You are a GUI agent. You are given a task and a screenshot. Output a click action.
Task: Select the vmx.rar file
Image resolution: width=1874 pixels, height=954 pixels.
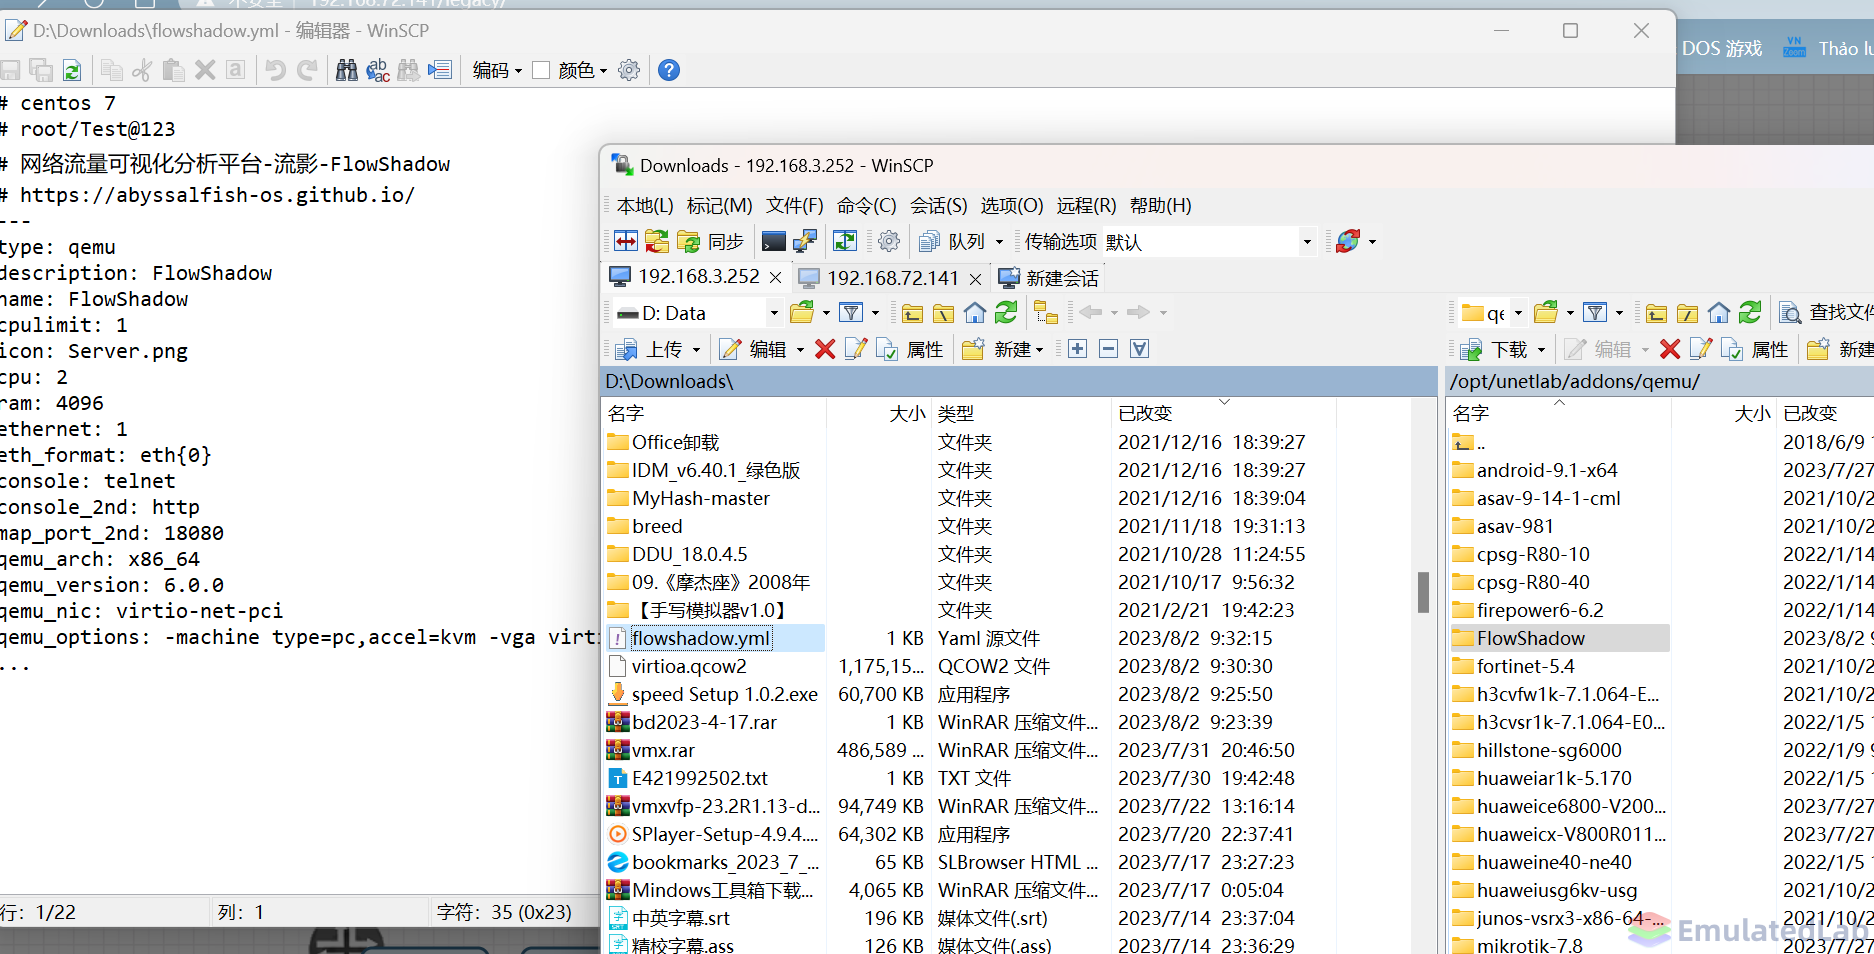[x=663, y=750]
